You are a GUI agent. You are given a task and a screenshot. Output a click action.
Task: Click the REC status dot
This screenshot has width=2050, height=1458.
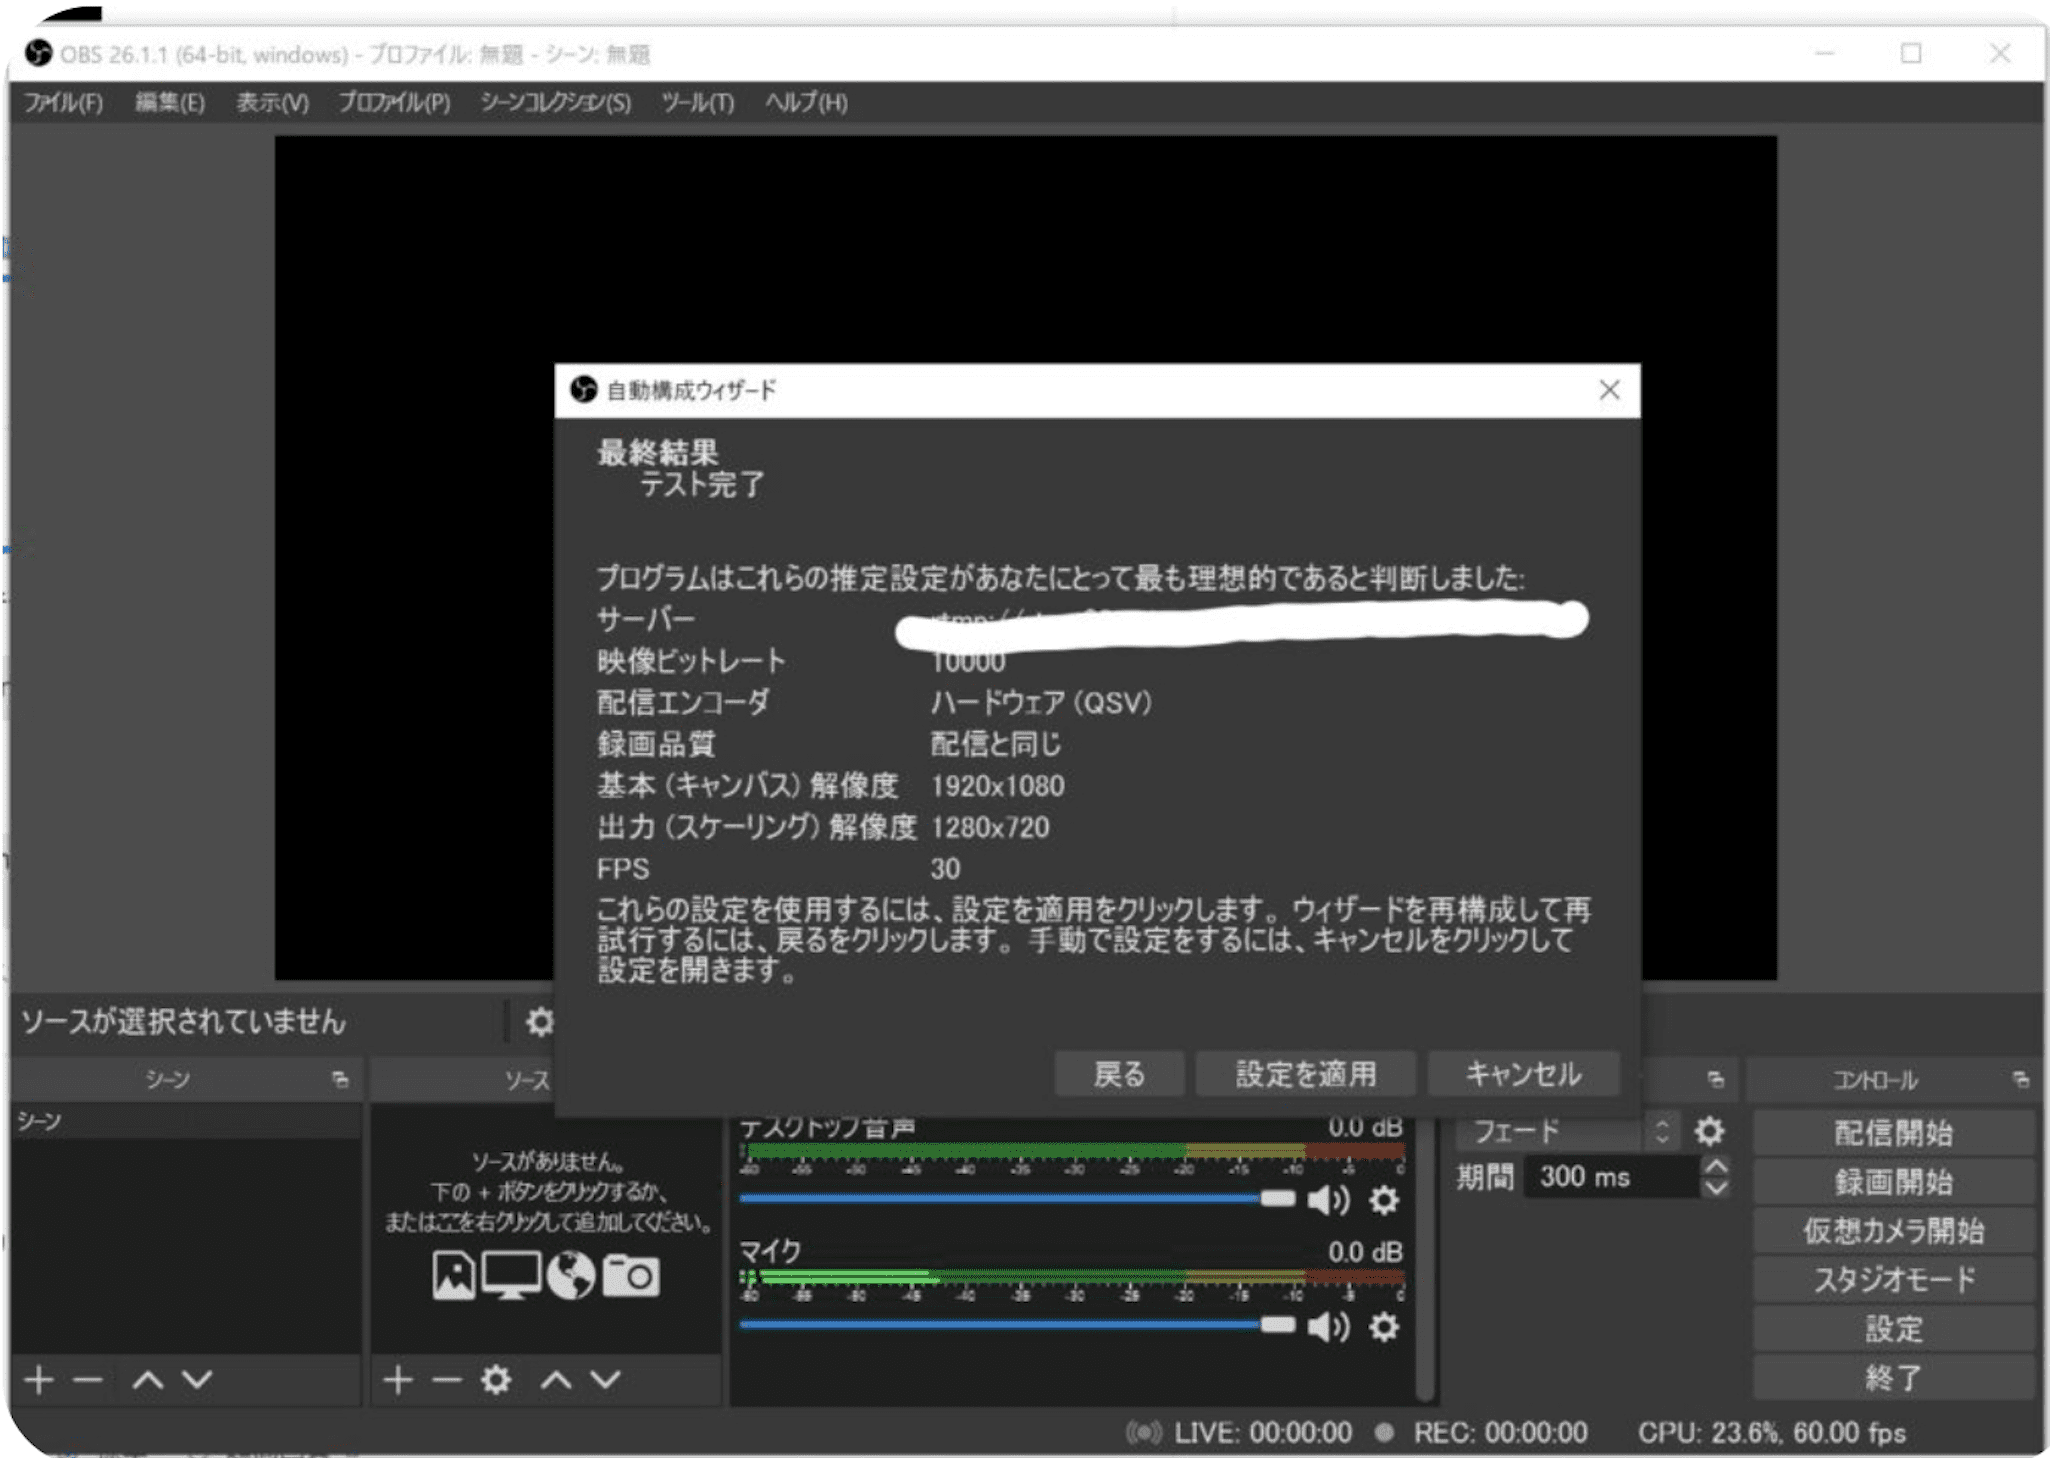[1385, 1433]
